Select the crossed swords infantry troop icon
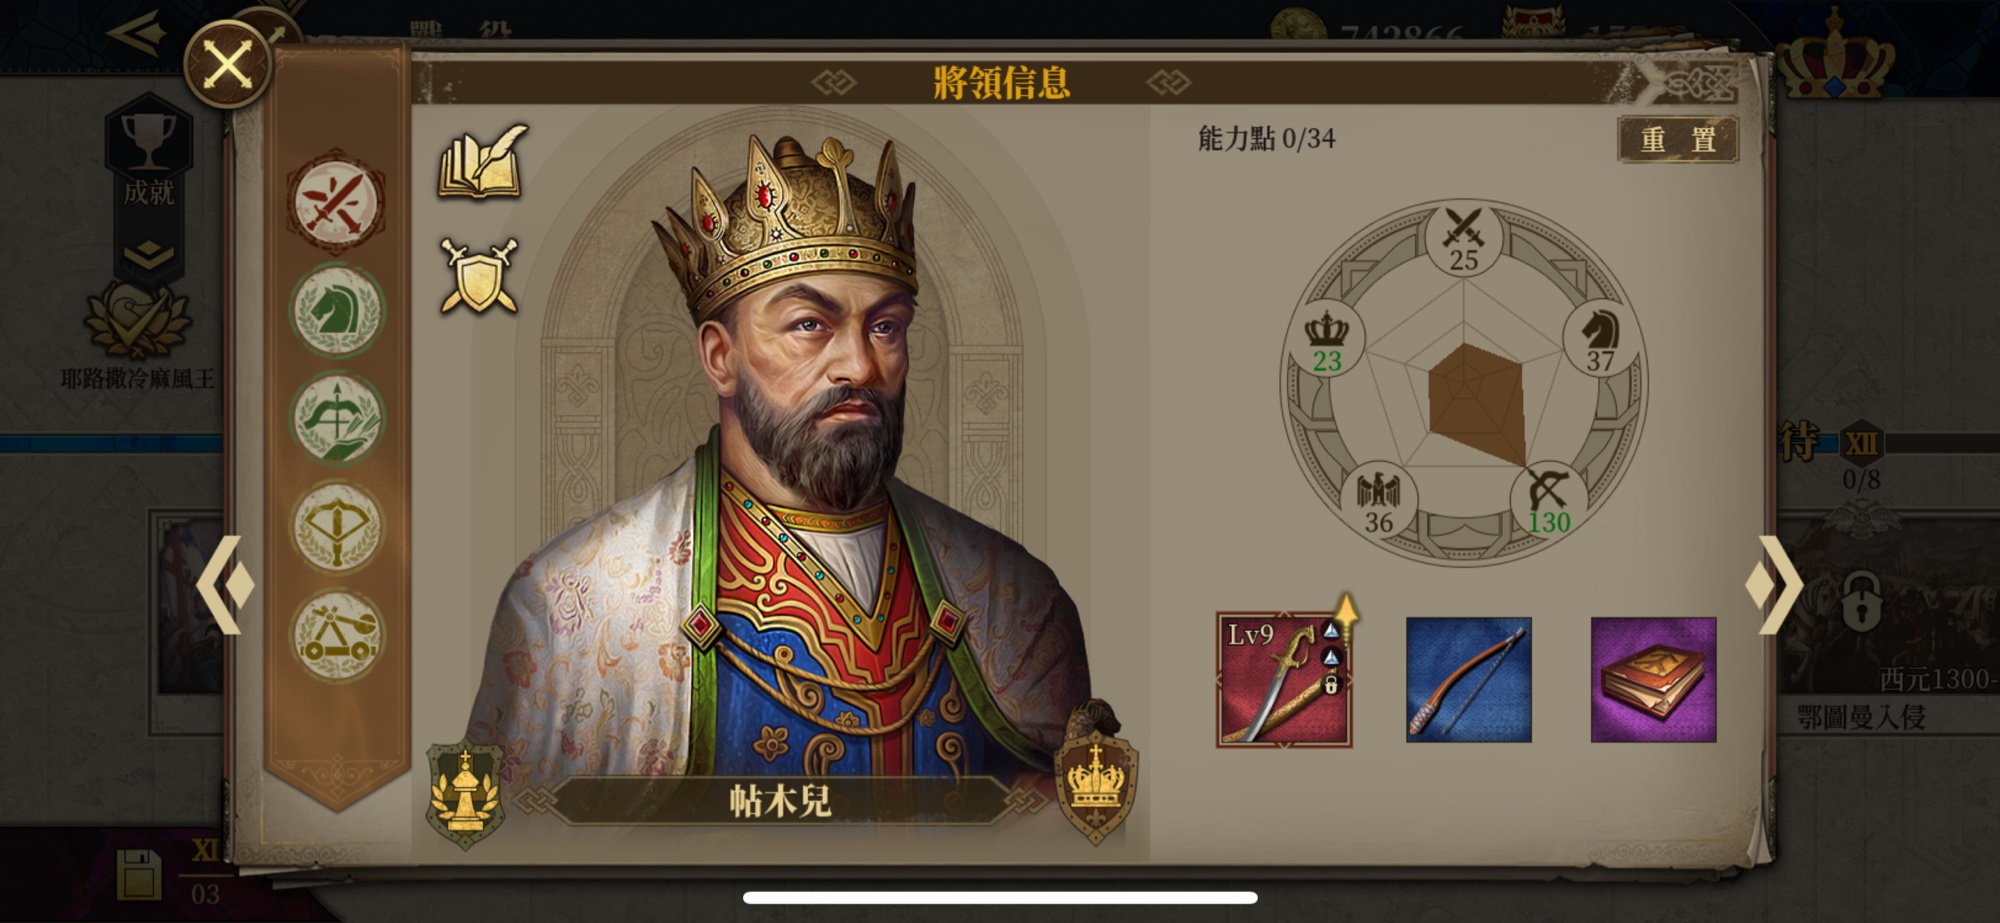This screenshot has width=2000, height=923. [336, 203]
